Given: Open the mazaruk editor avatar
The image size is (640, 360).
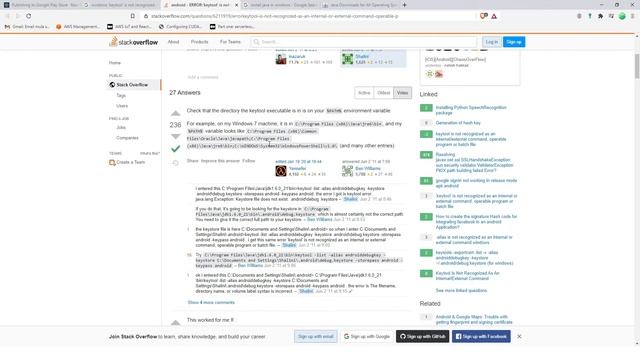Looking at the screenshot, I should pos(281,59).
